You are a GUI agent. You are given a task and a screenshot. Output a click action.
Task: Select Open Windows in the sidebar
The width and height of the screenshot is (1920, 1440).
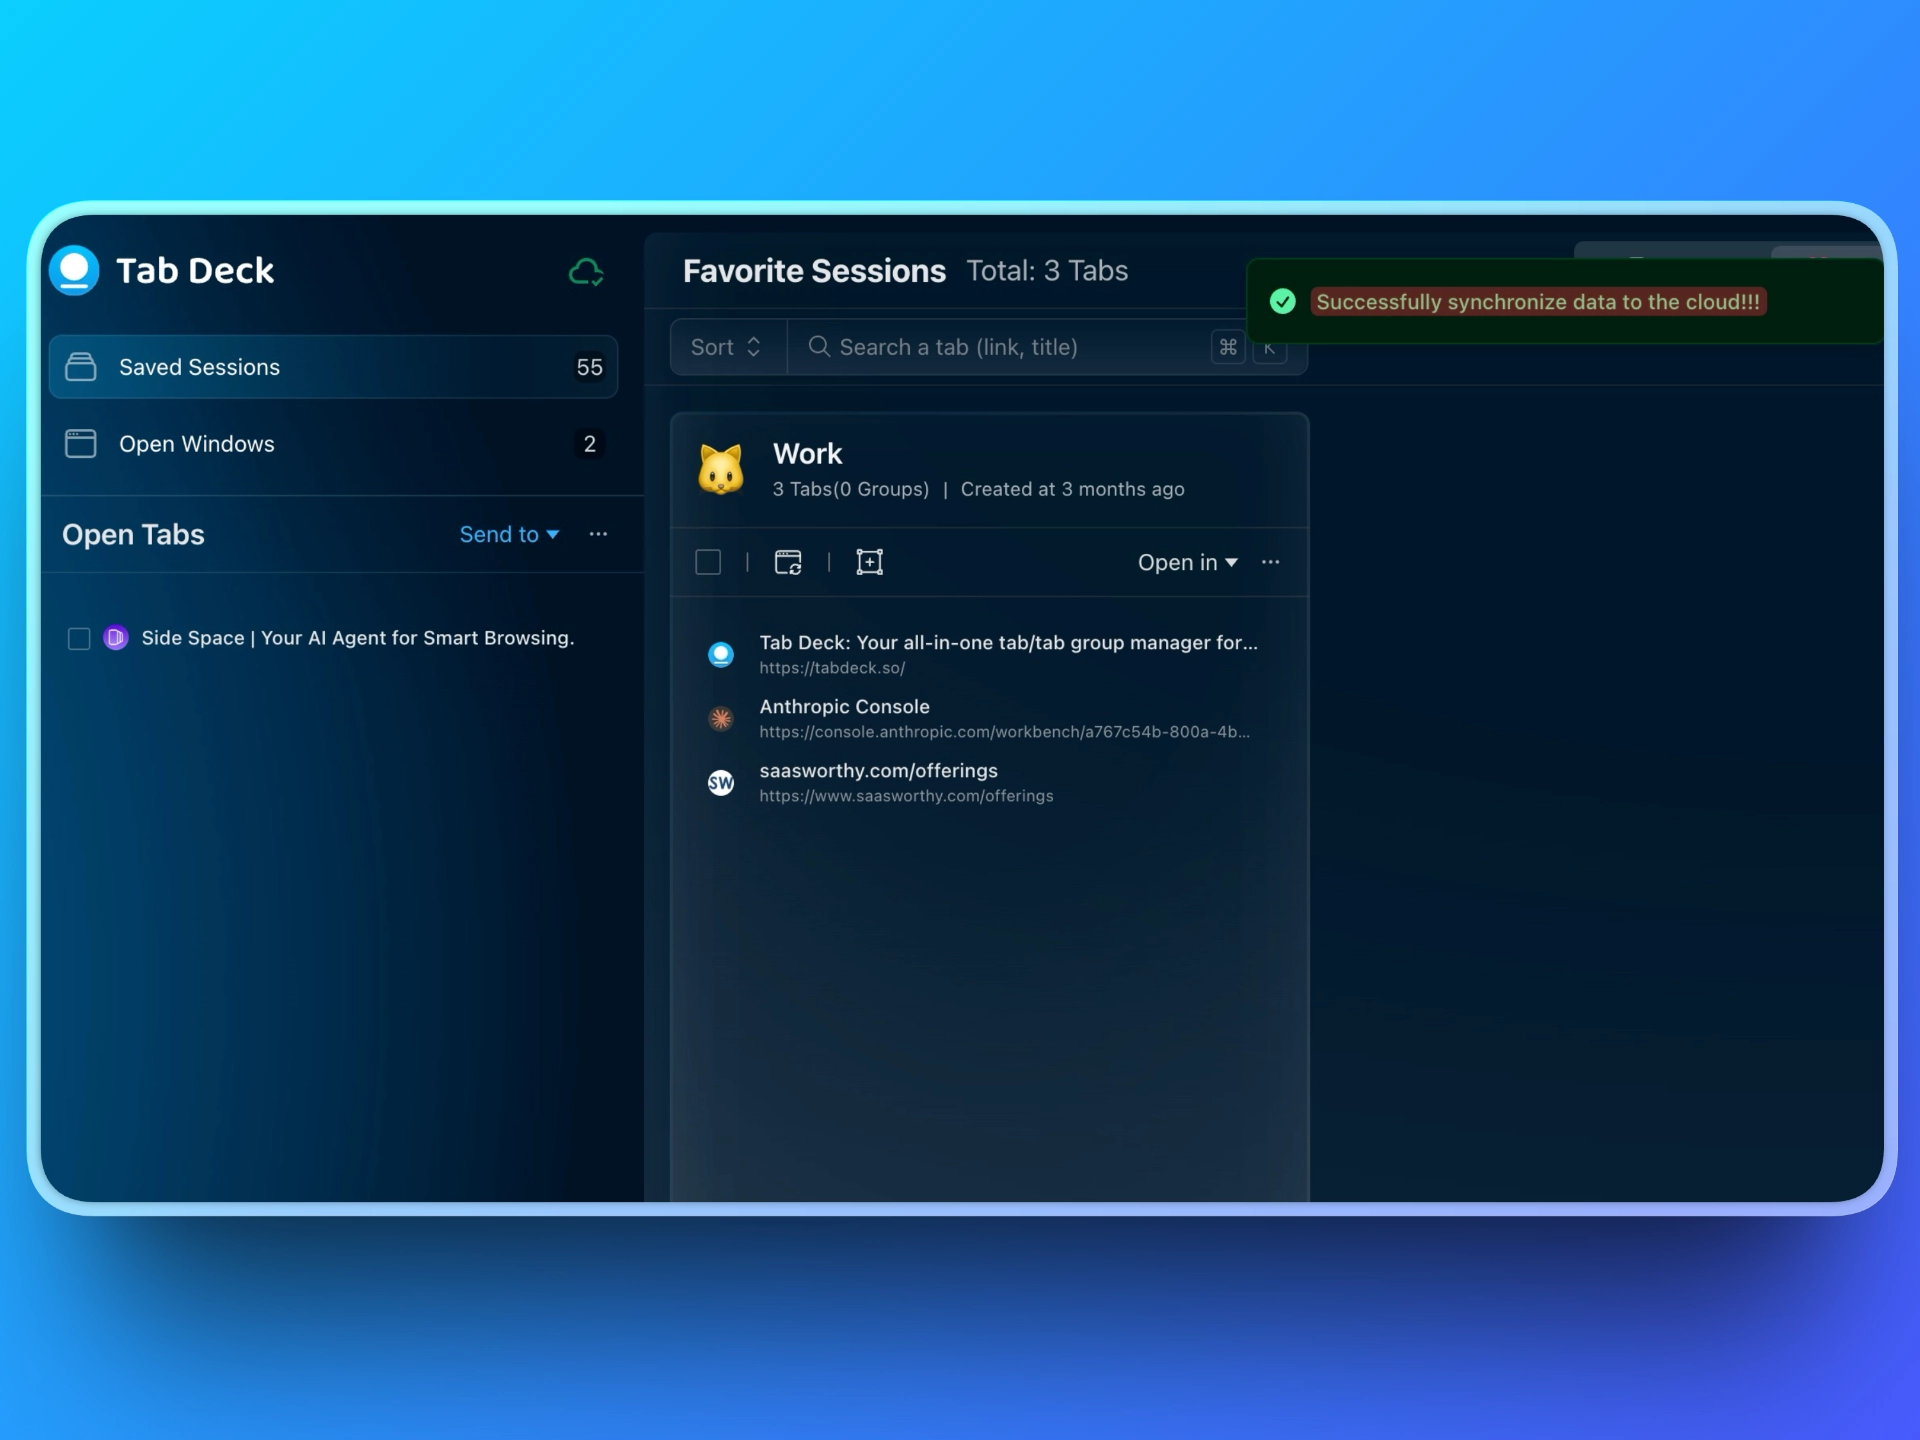click(x=197, y=443)
